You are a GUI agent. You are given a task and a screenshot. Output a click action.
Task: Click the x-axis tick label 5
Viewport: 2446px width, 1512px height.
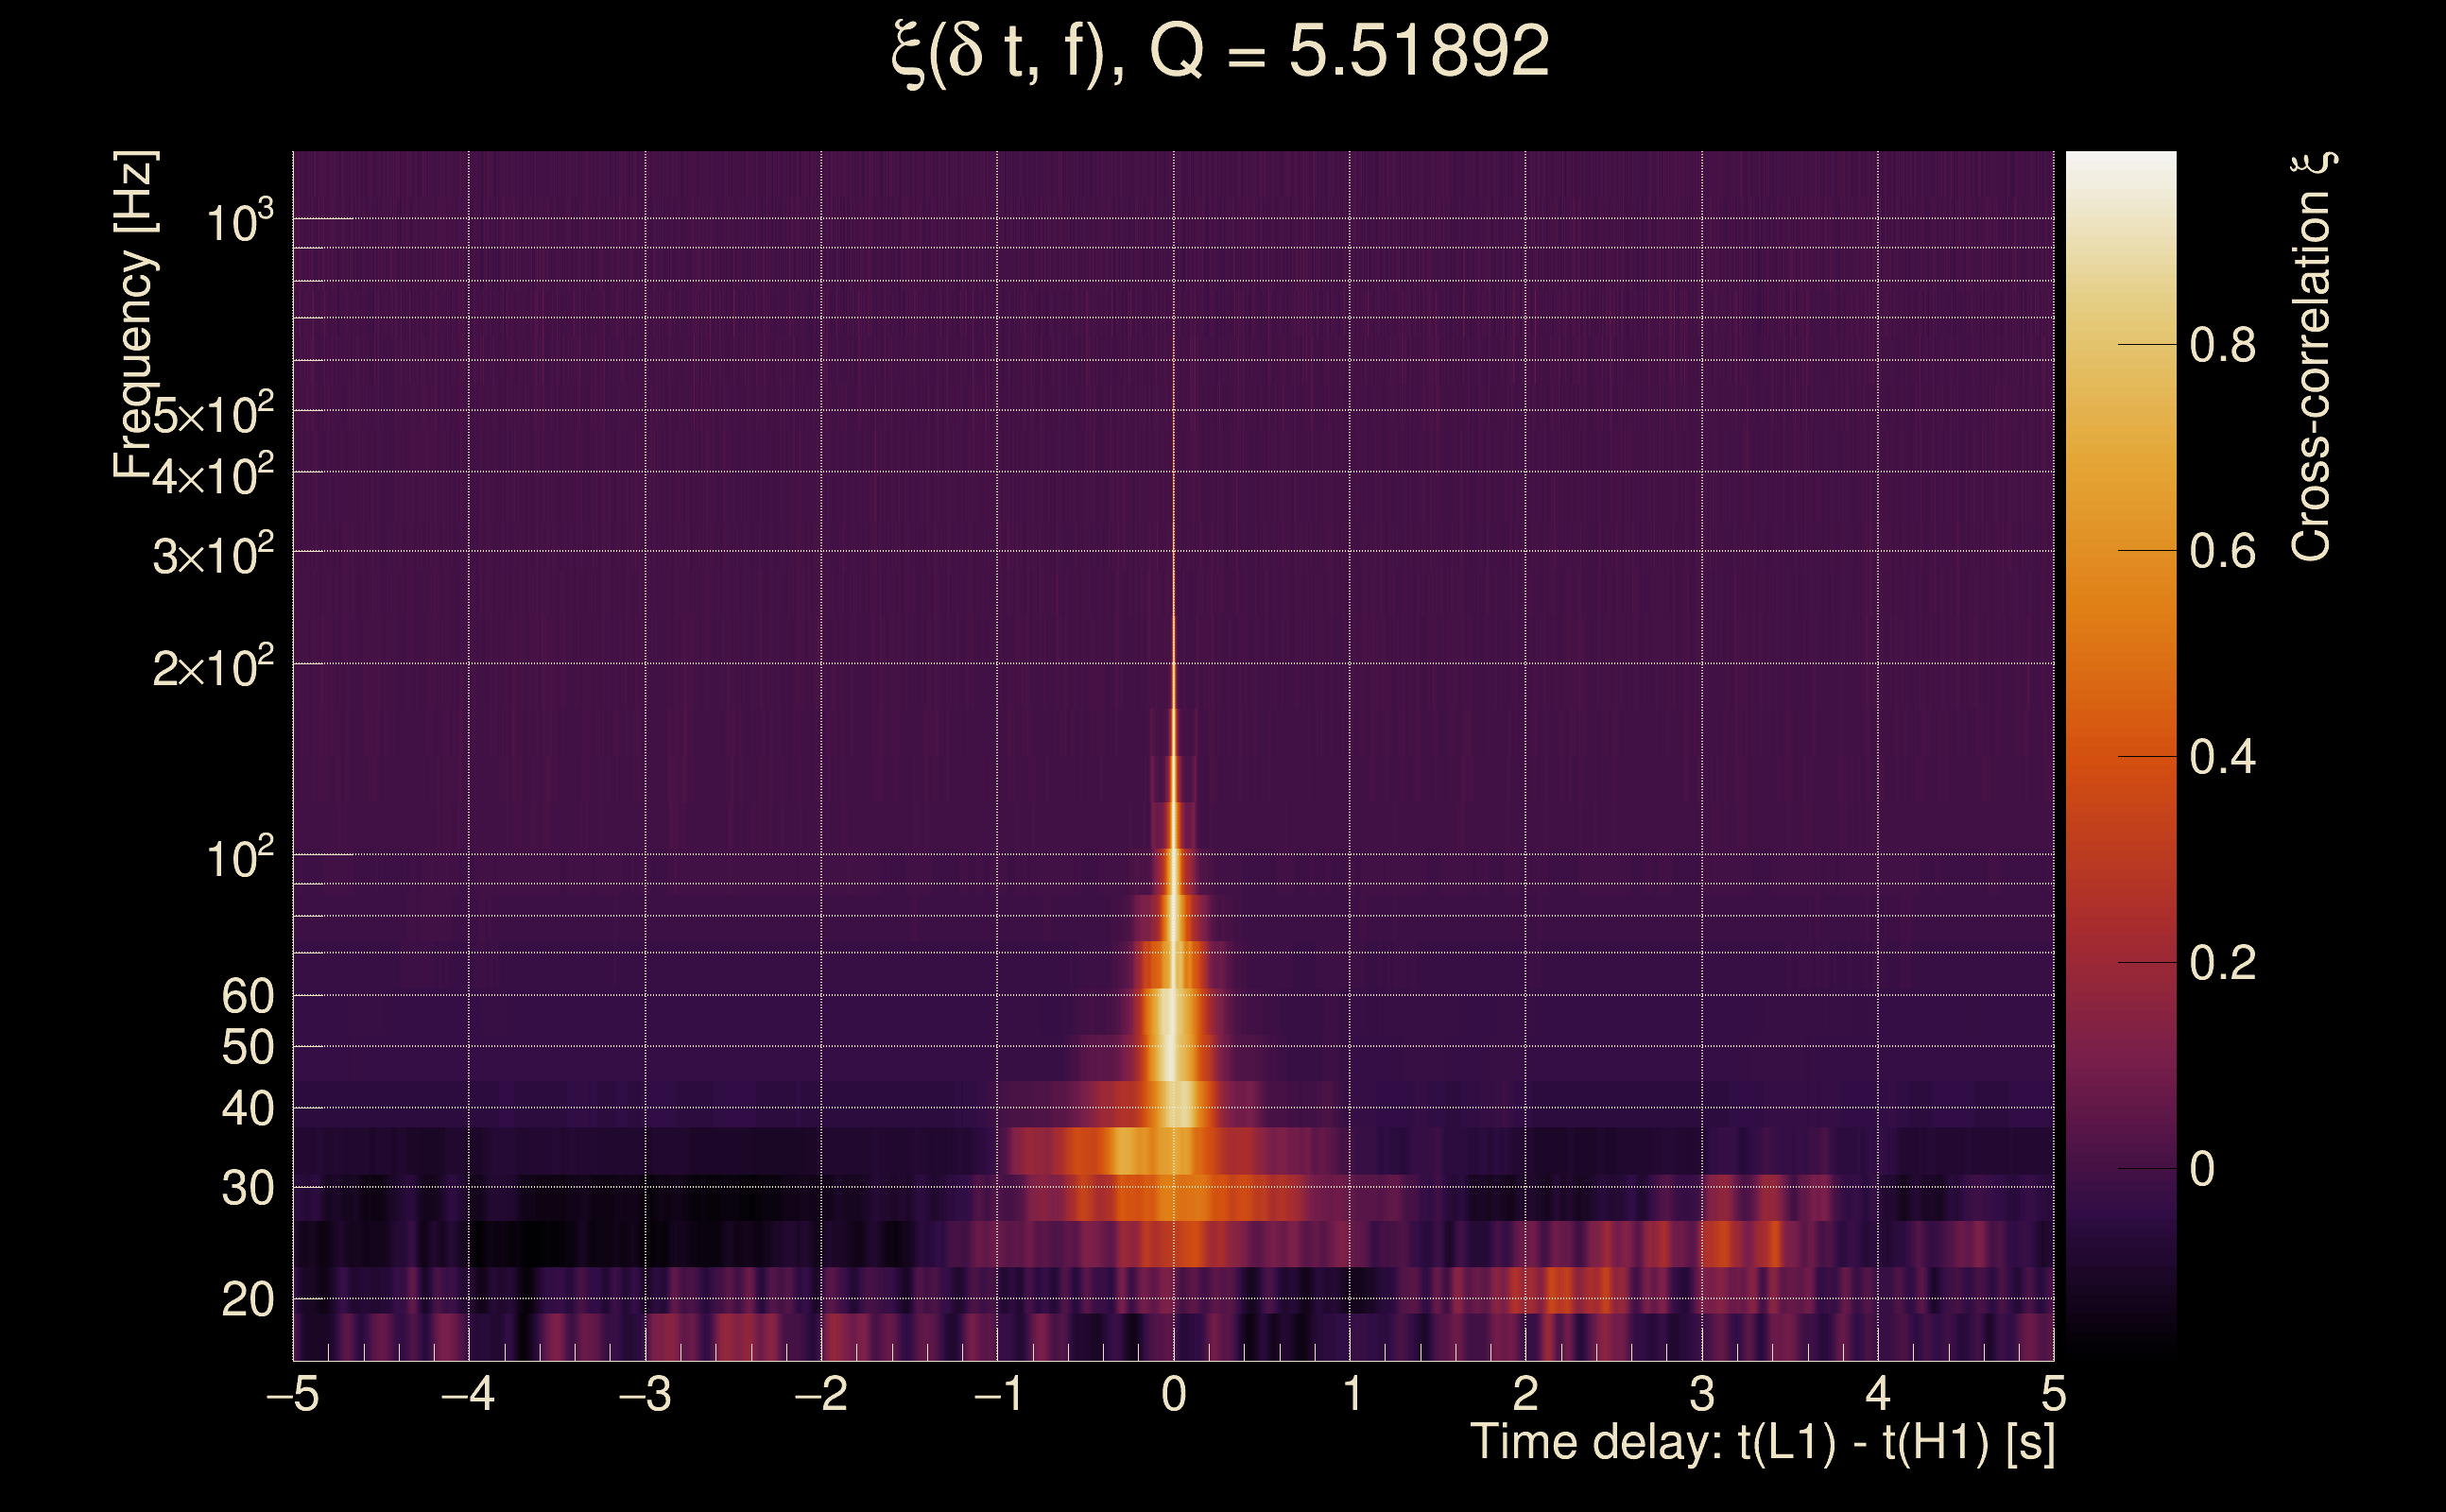(2054, 1394)
